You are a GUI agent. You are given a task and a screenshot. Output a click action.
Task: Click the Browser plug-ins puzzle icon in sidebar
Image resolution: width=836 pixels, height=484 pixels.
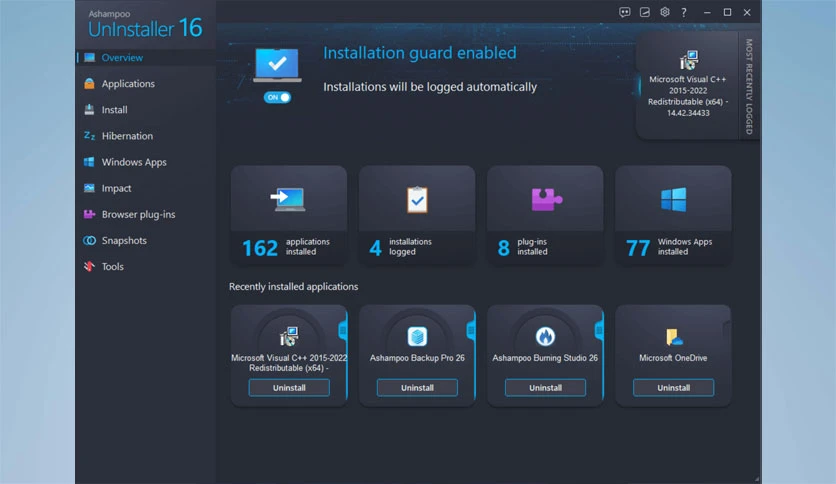[90, 214]
